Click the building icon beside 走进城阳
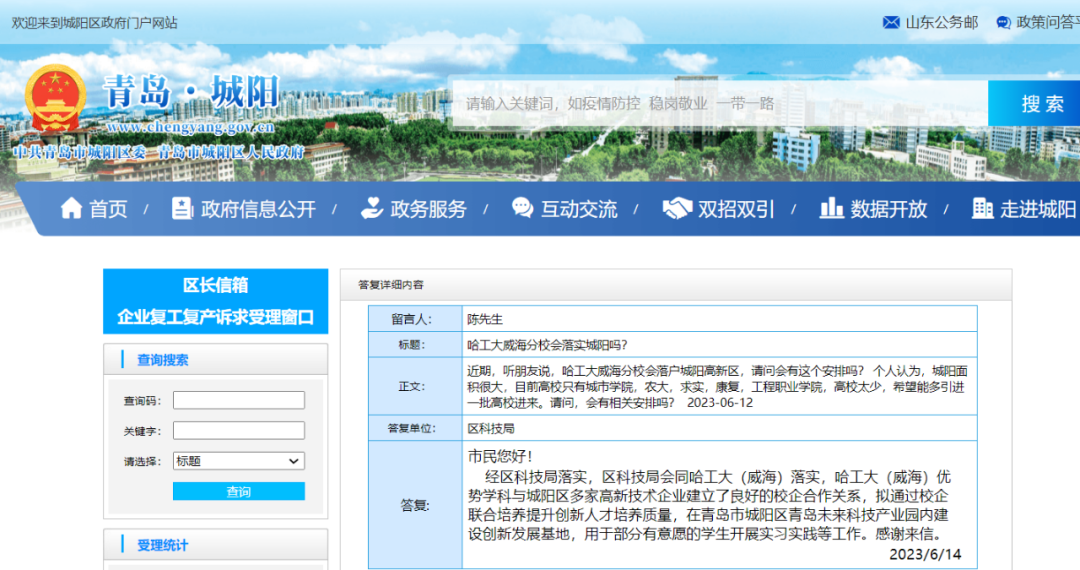Image resolution: width=1080 pixels, height=570 pixels. [x=982, y=208]
